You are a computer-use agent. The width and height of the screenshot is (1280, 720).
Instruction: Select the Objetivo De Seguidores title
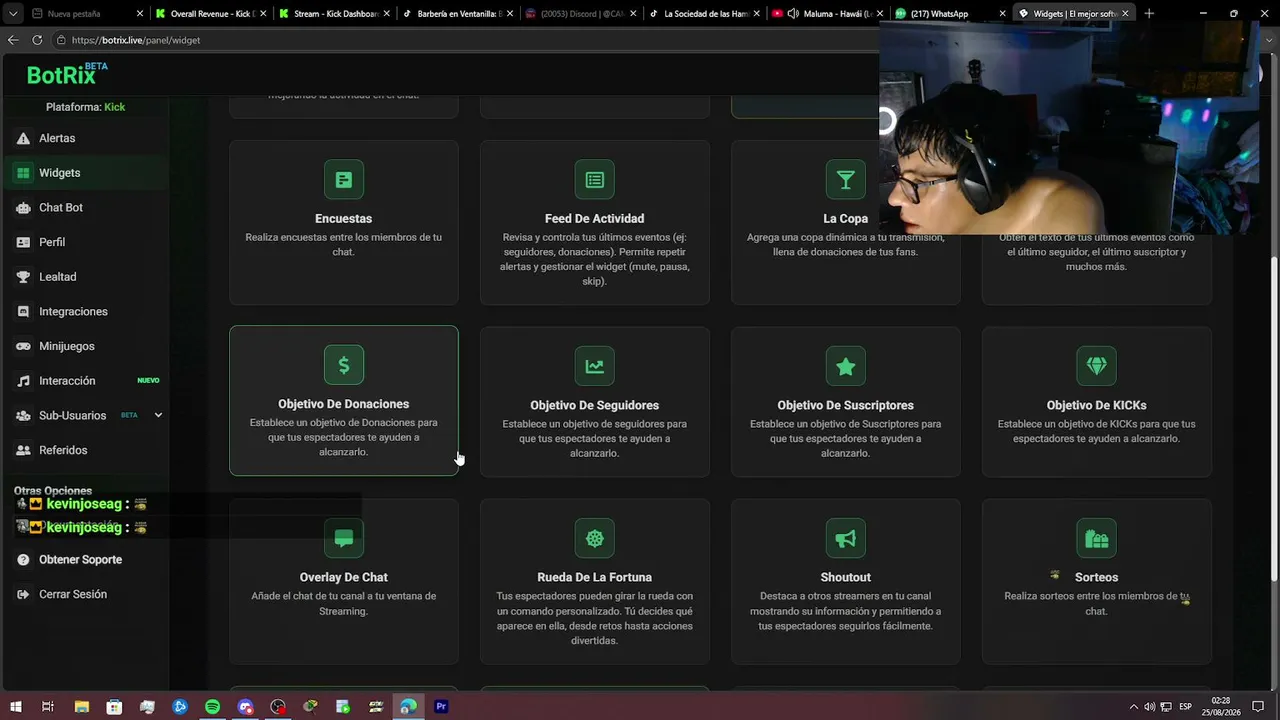point(595,405)
